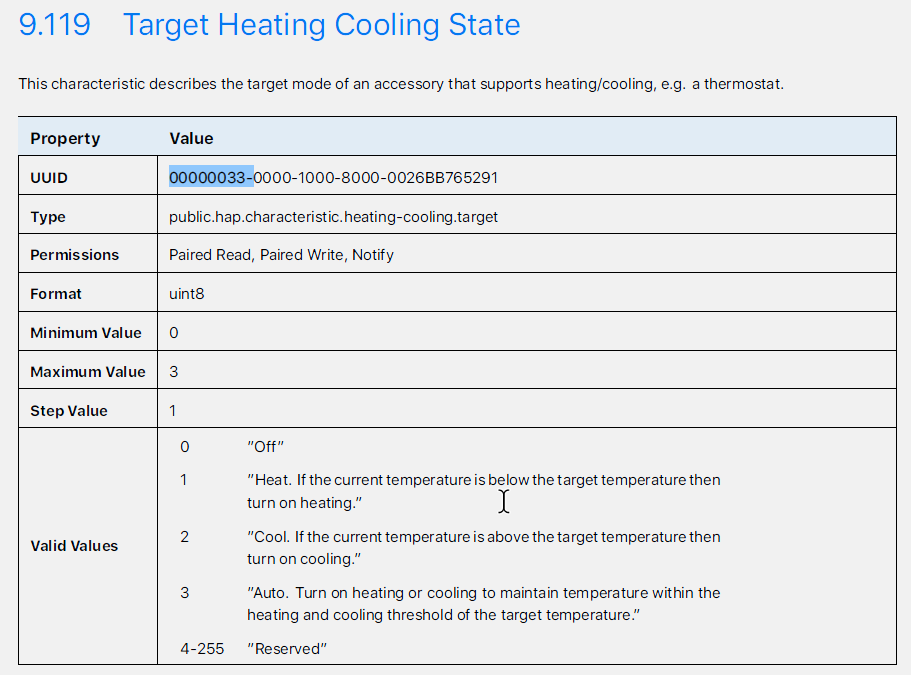Click the "Target Heating Cooling State" section heading
911x675 pixels.
[321, 25]
